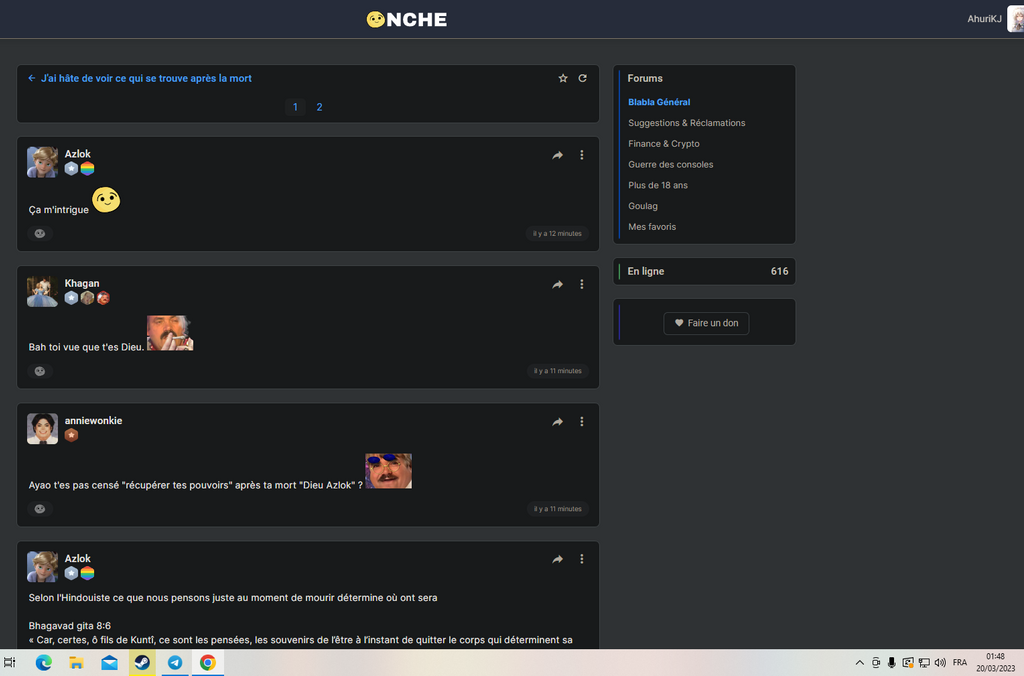This screenshot has height=676, width=1024.
Task: React to Azlok's 'Ça m'intrigue' post
Action: point(40,234)
